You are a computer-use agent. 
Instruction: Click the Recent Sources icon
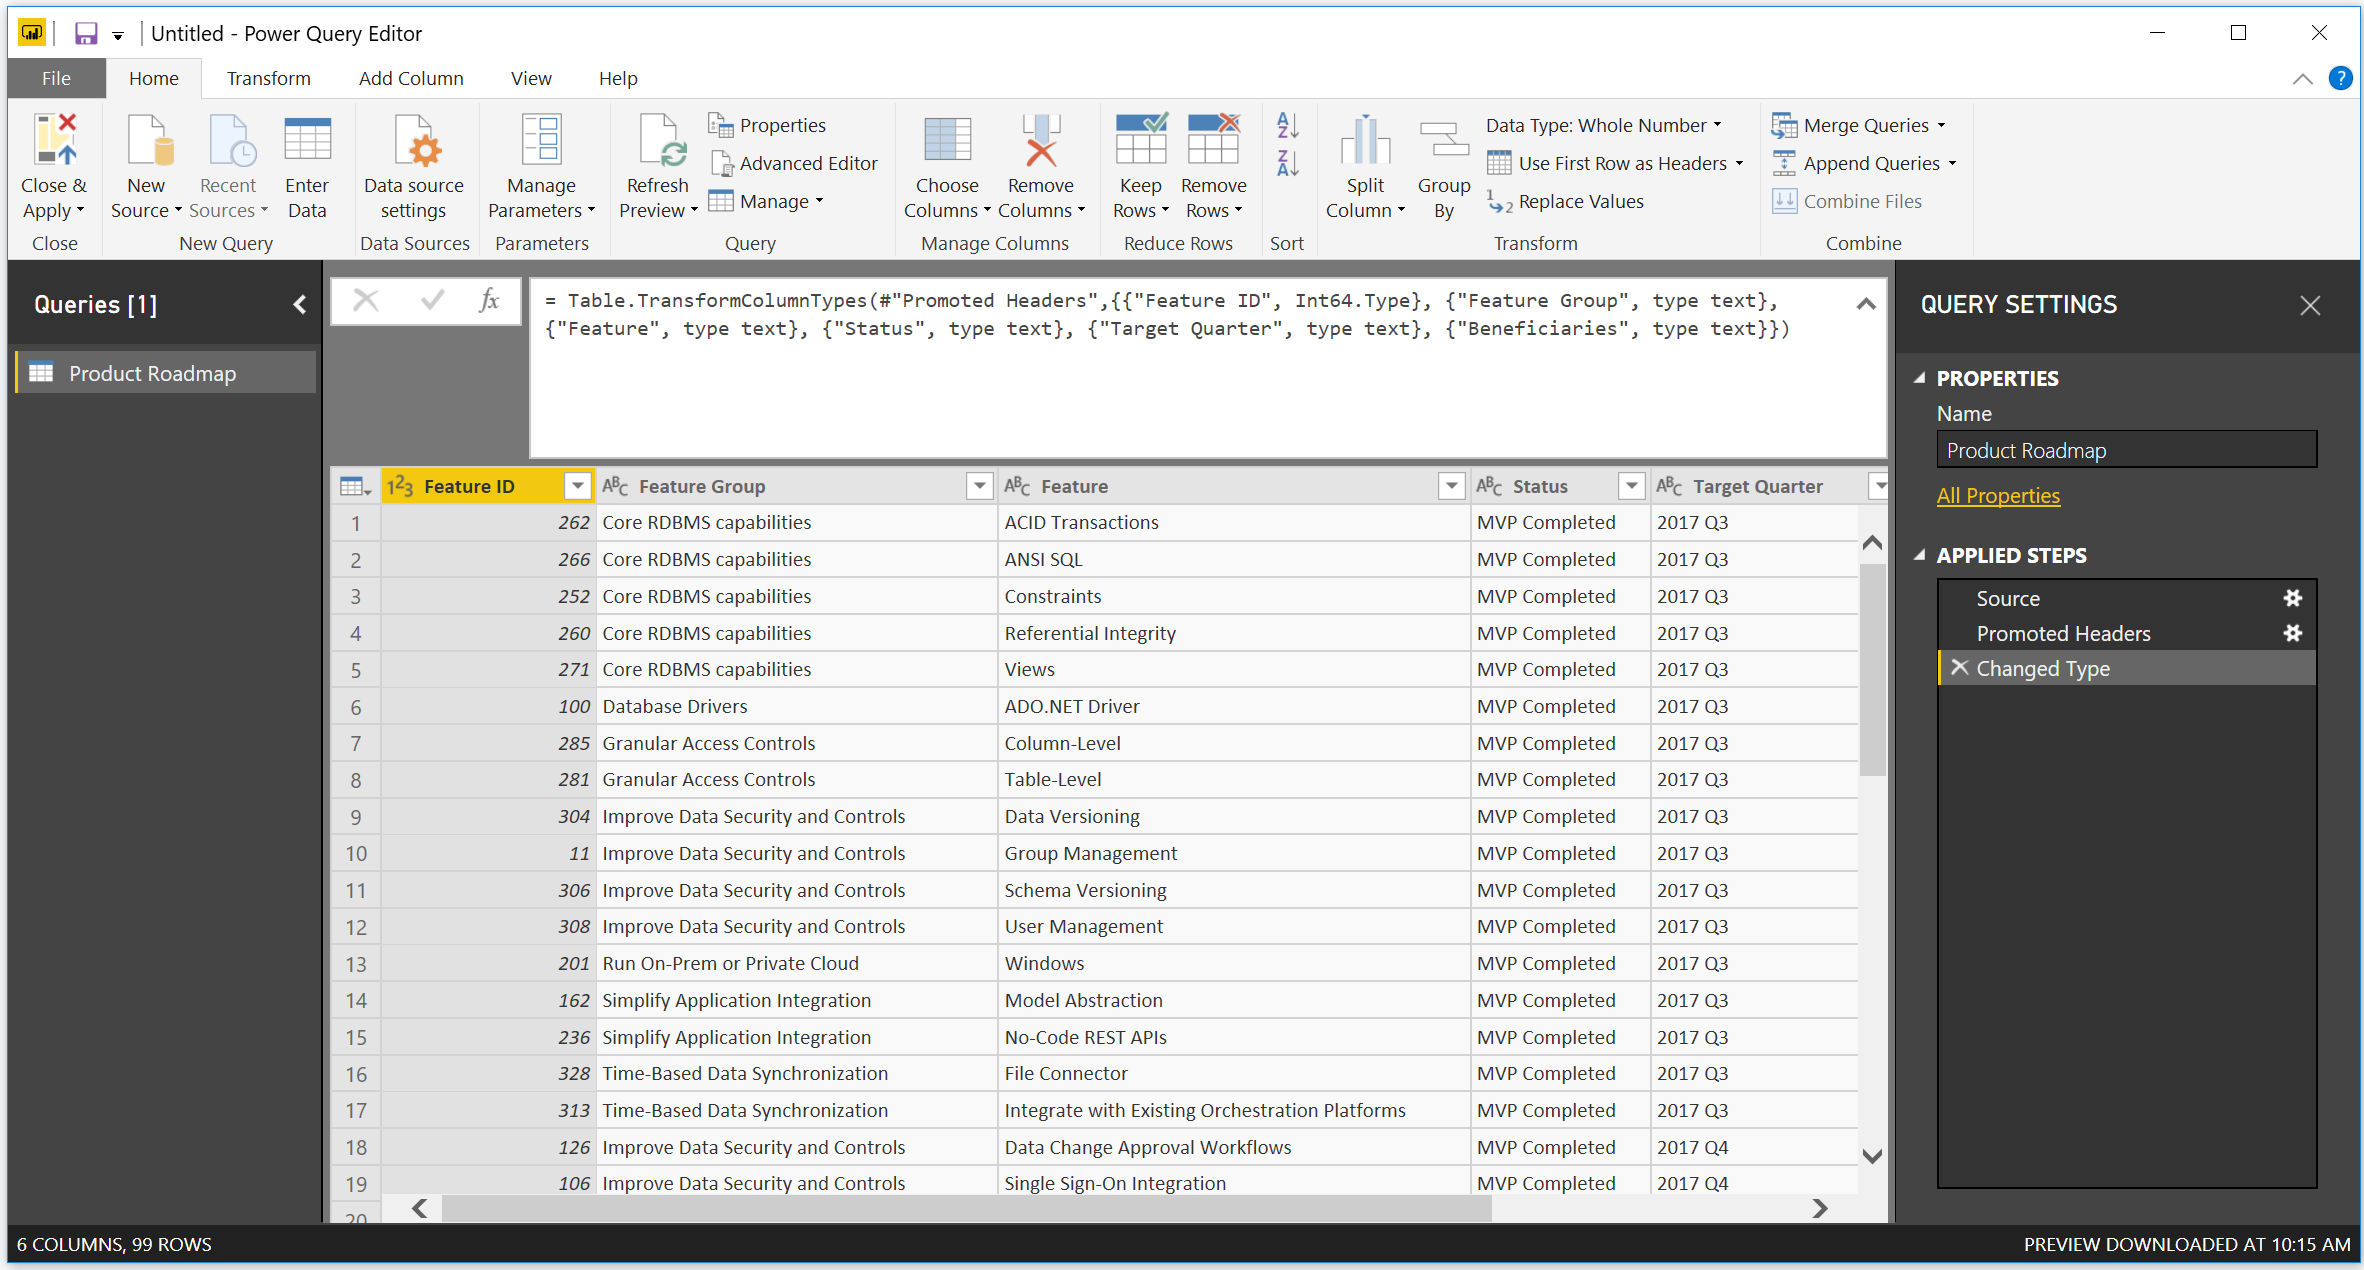(230, 140)
